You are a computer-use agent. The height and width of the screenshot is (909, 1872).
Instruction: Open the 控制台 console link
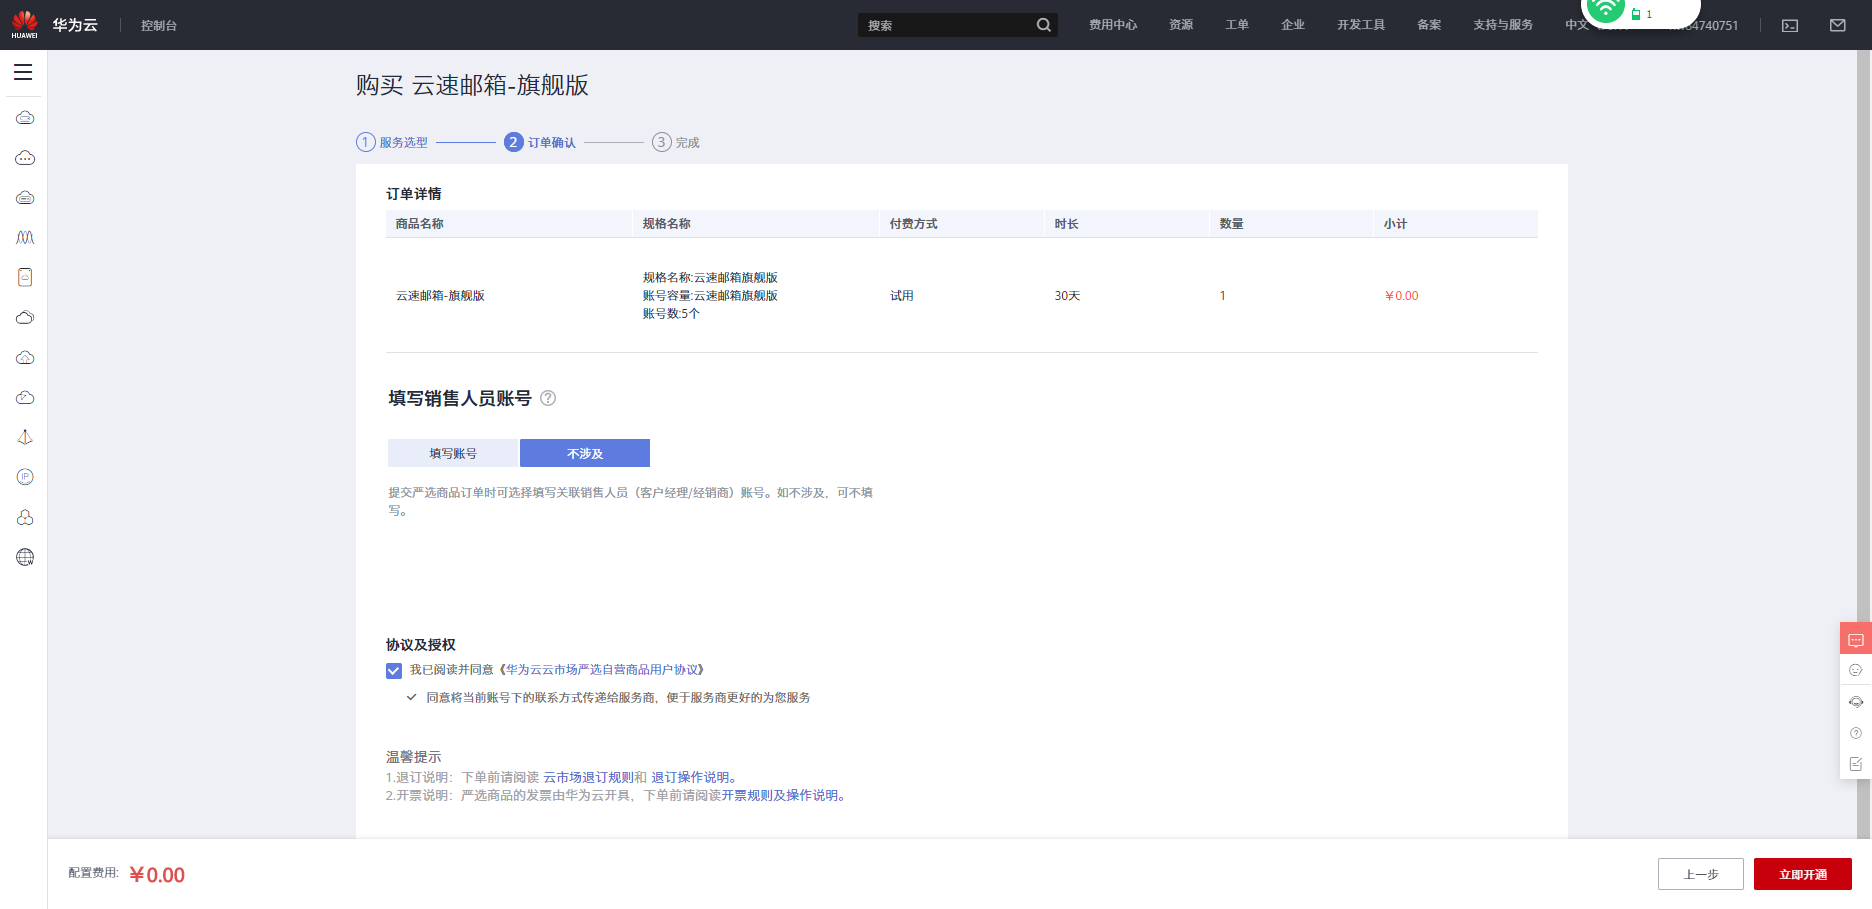tap(159, 25)
